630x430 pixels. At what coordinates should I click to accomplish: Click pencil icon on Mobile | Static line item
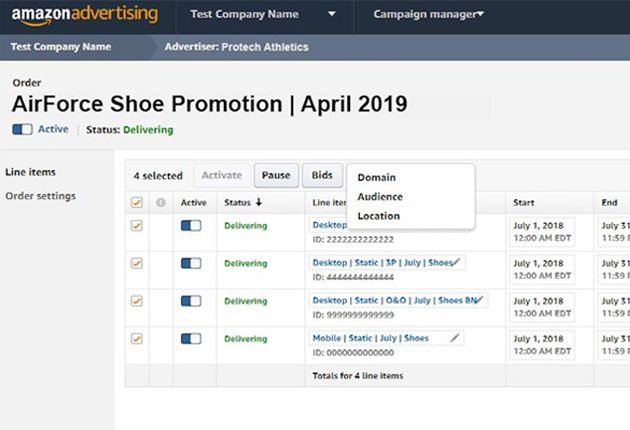pyautogui.click(x=456, y=338)
